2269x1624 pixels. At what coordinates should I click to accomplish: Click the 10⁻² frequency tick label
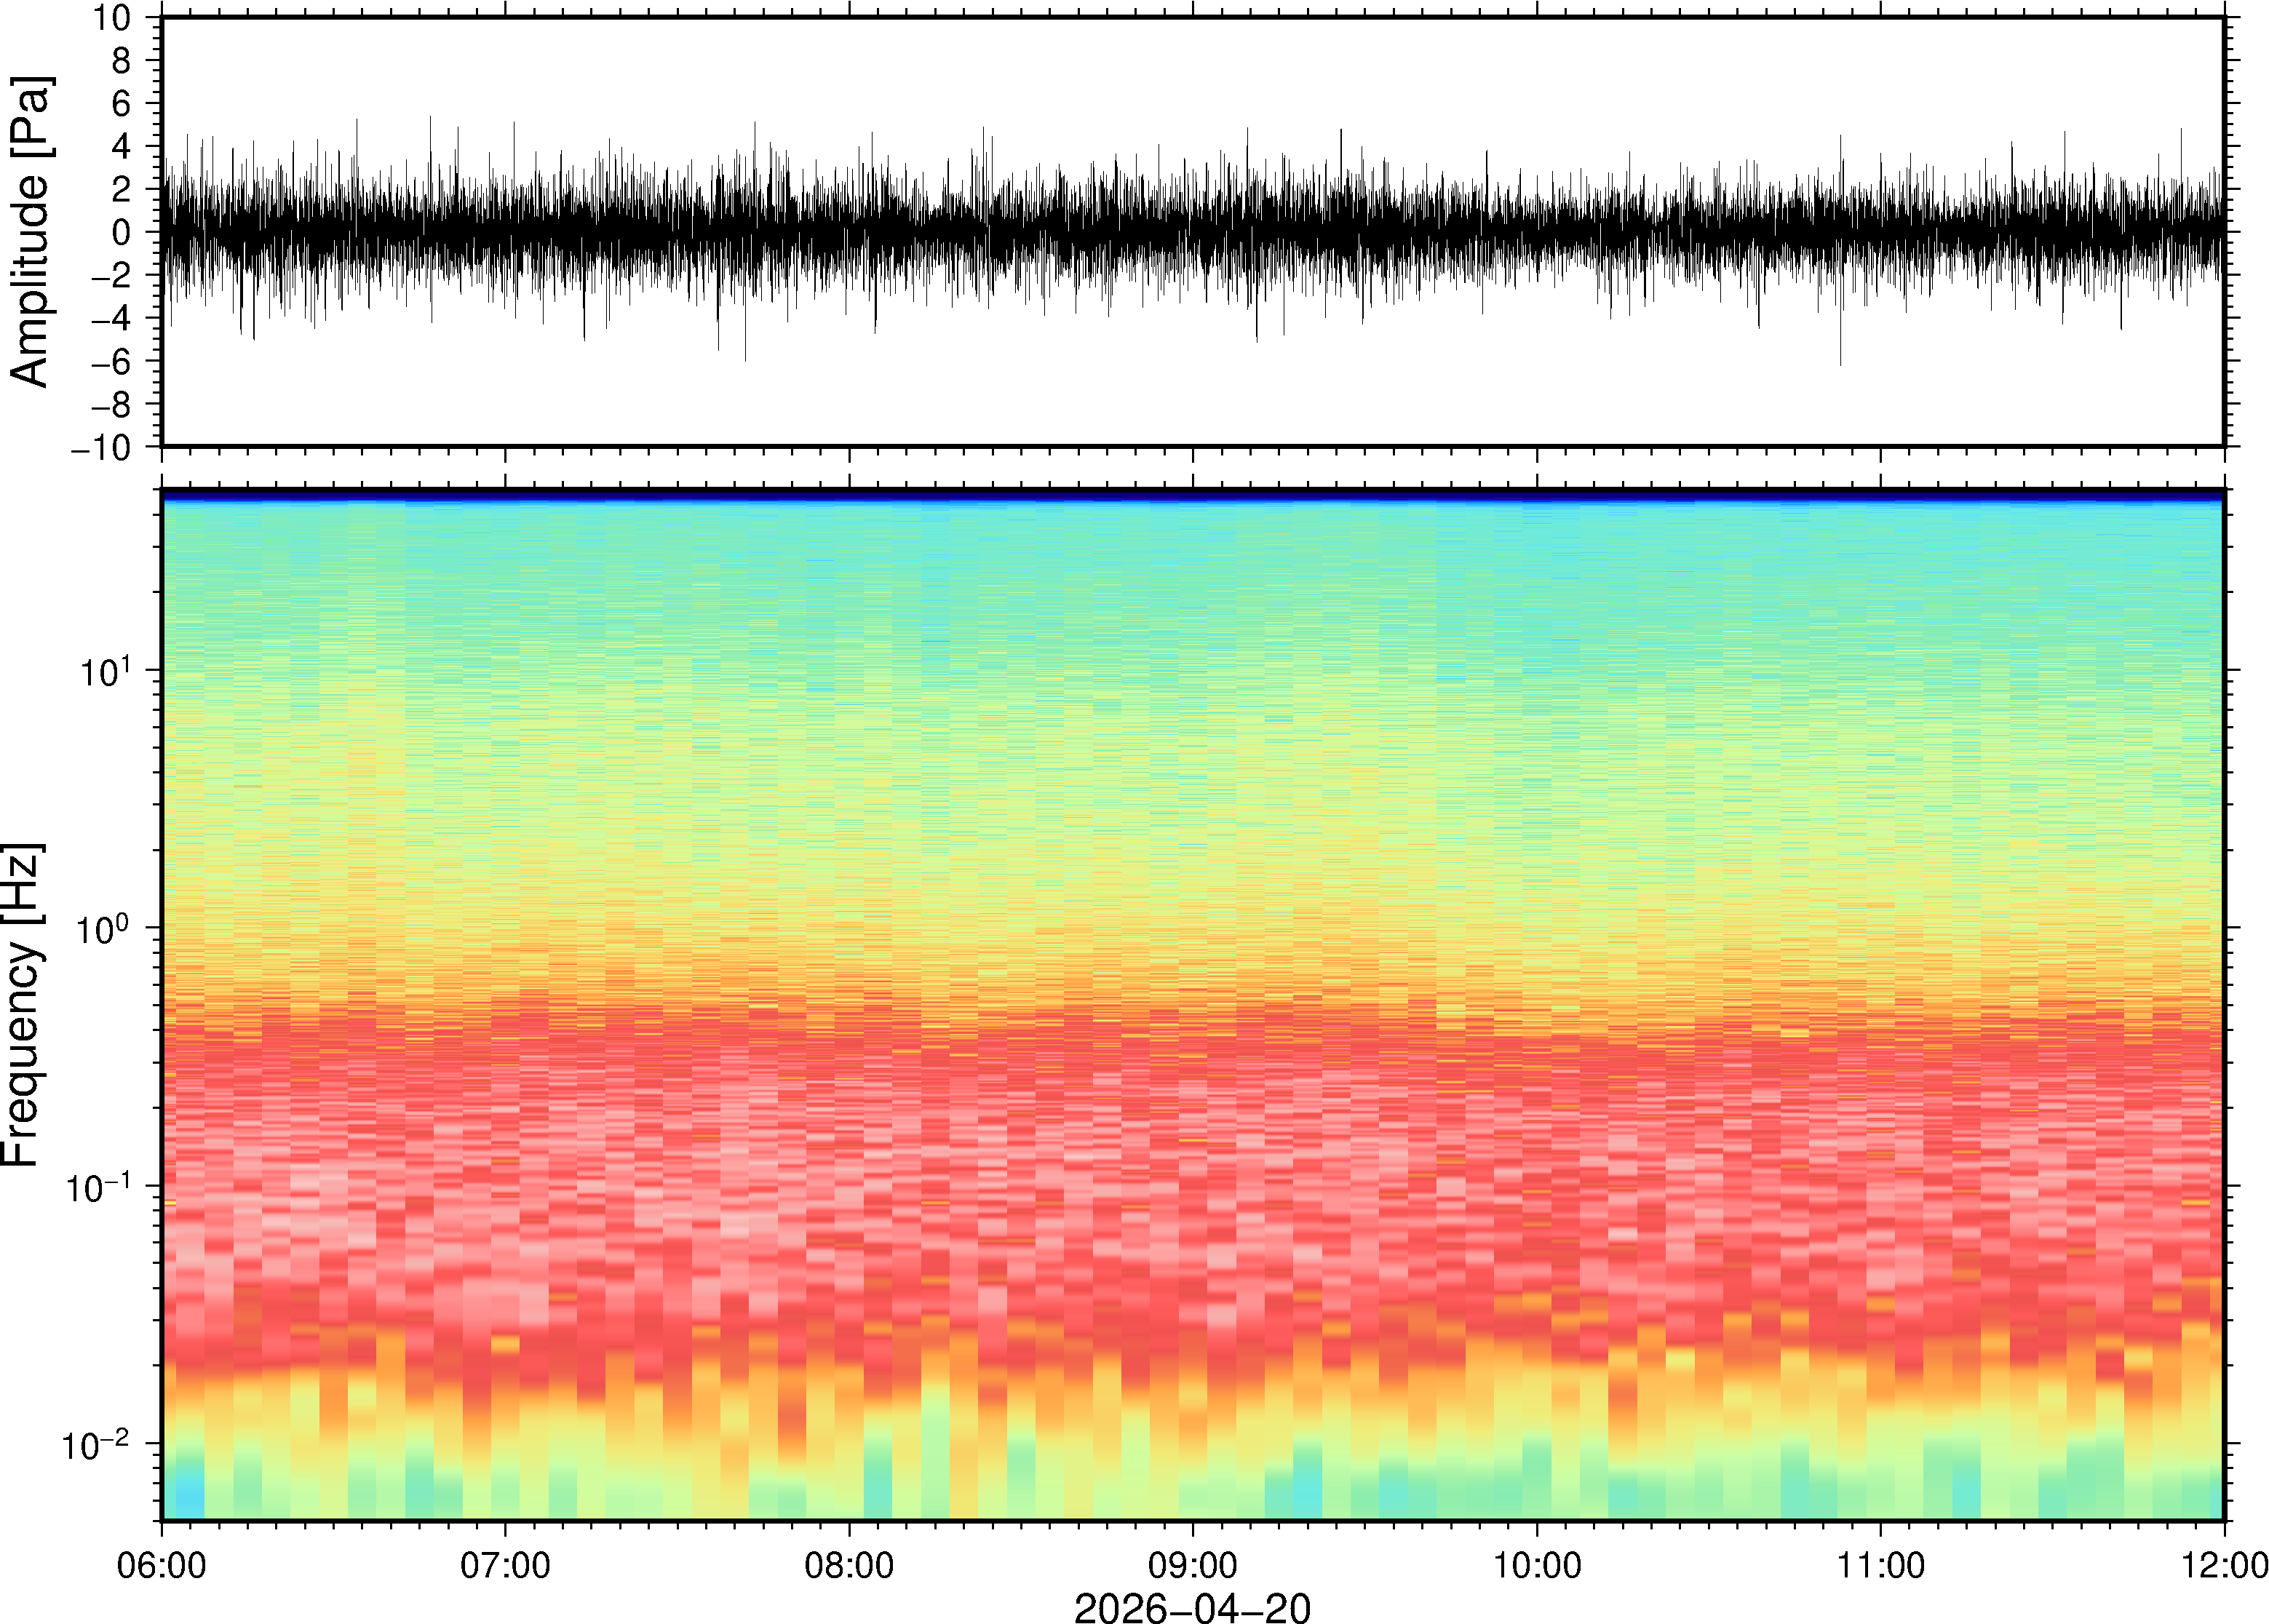[96, 1444]
